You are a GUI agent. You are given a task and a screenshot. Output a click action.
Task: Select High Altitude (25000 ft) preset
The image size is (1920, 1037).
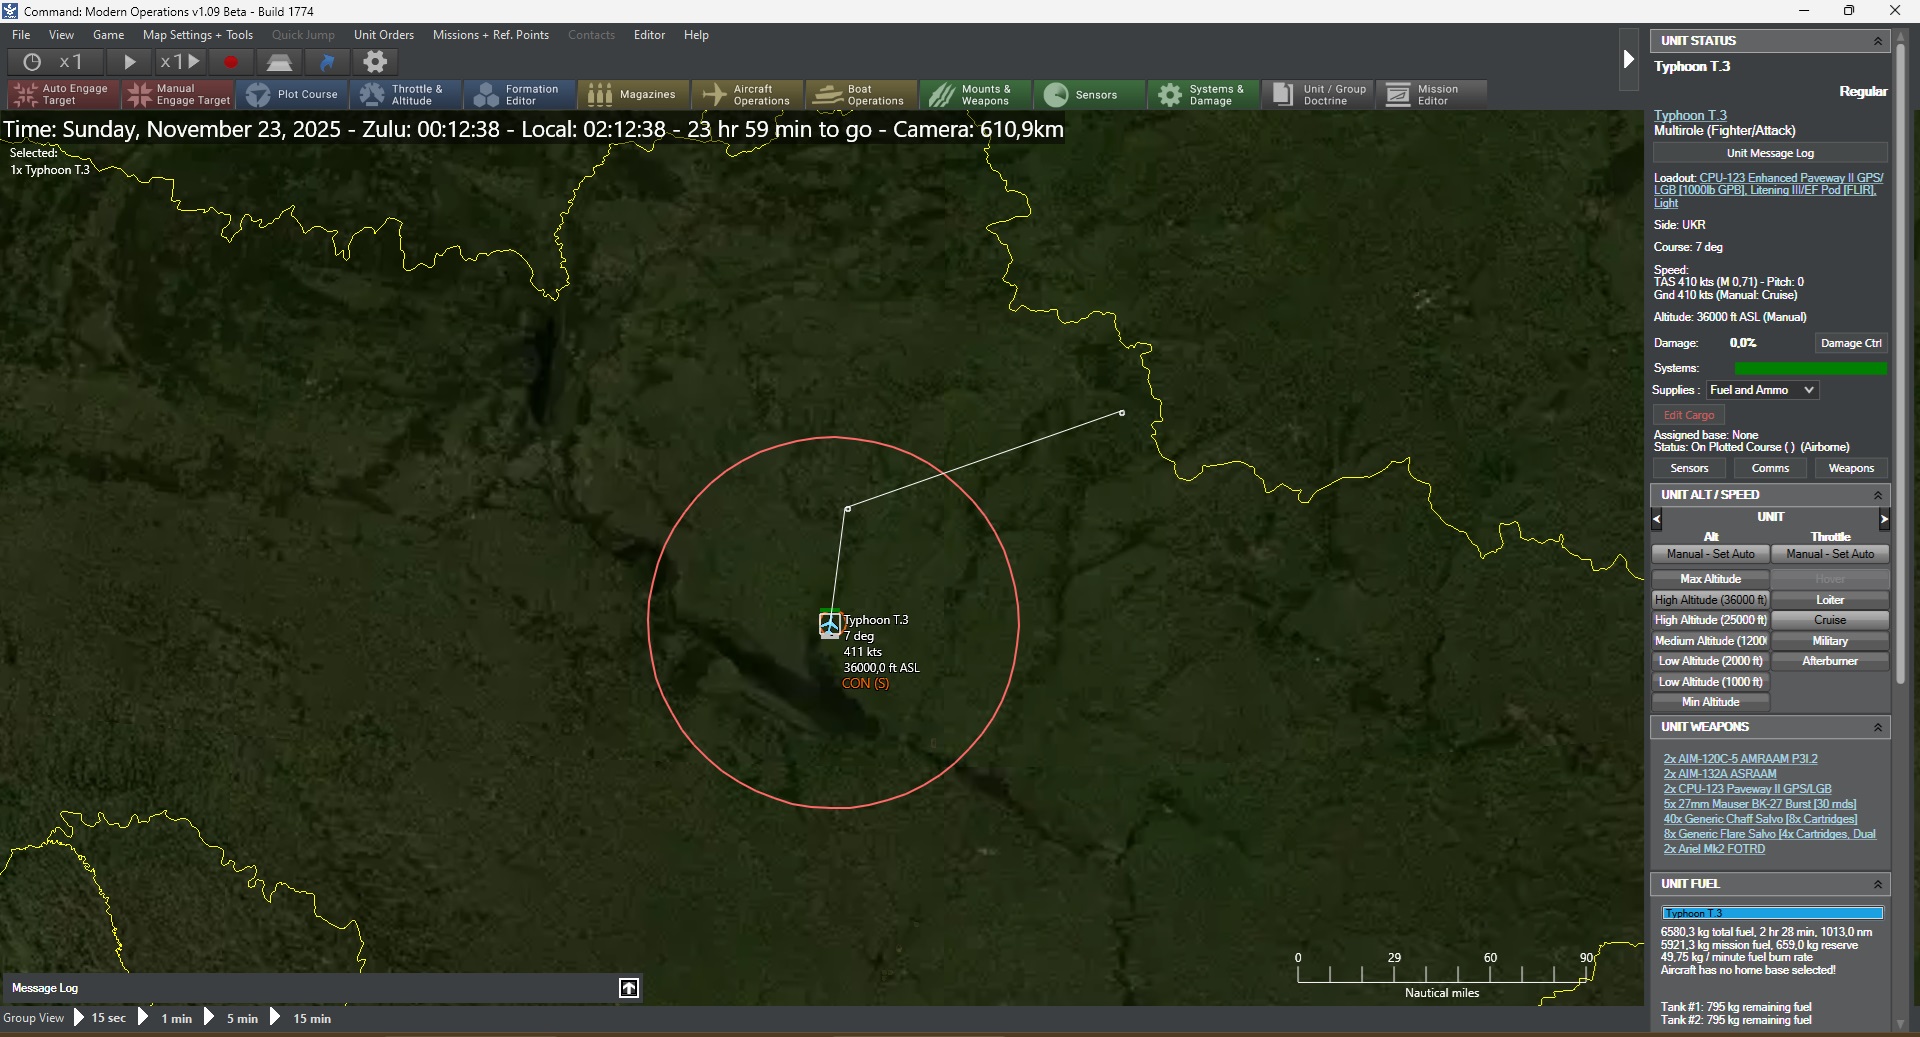click(1710, 620)
